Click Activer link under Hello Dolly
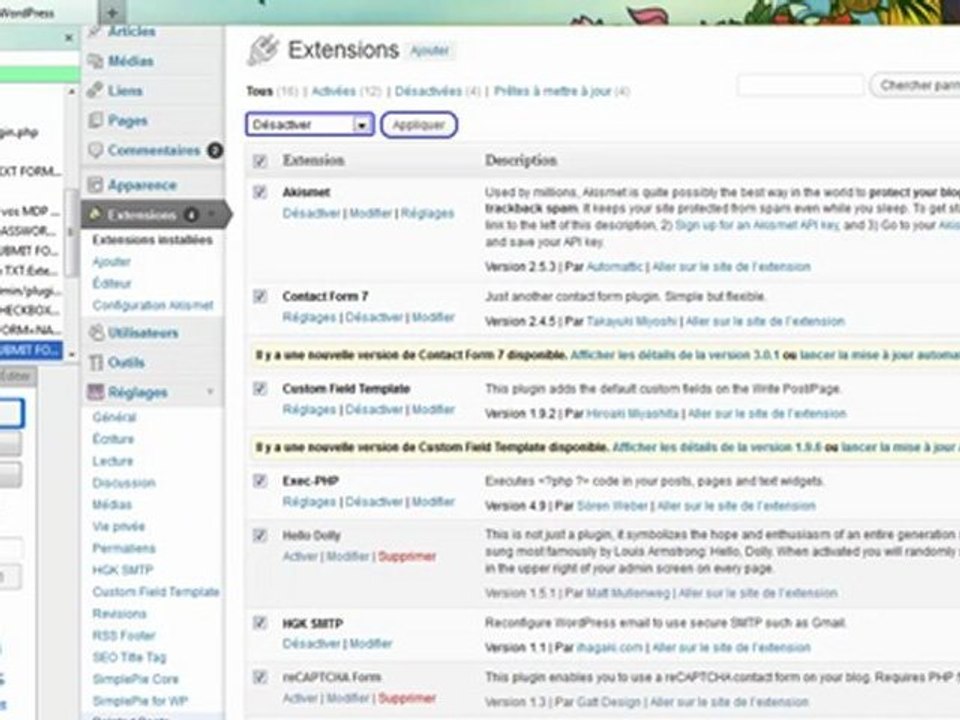 click(x=300, y=556)
